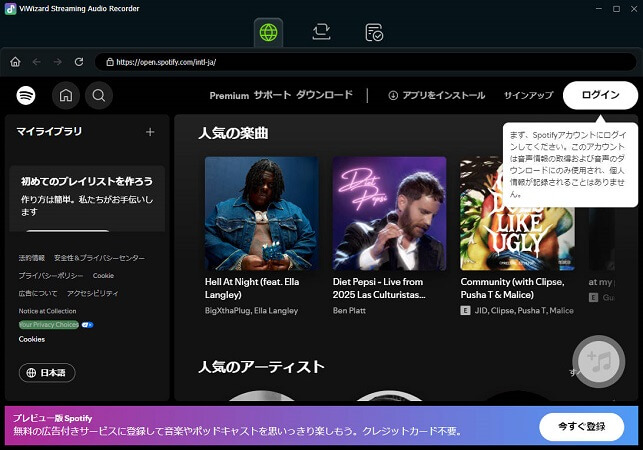Open Cookies link in sidebar
Screen dimensions: 643x450
pos(32,339)
